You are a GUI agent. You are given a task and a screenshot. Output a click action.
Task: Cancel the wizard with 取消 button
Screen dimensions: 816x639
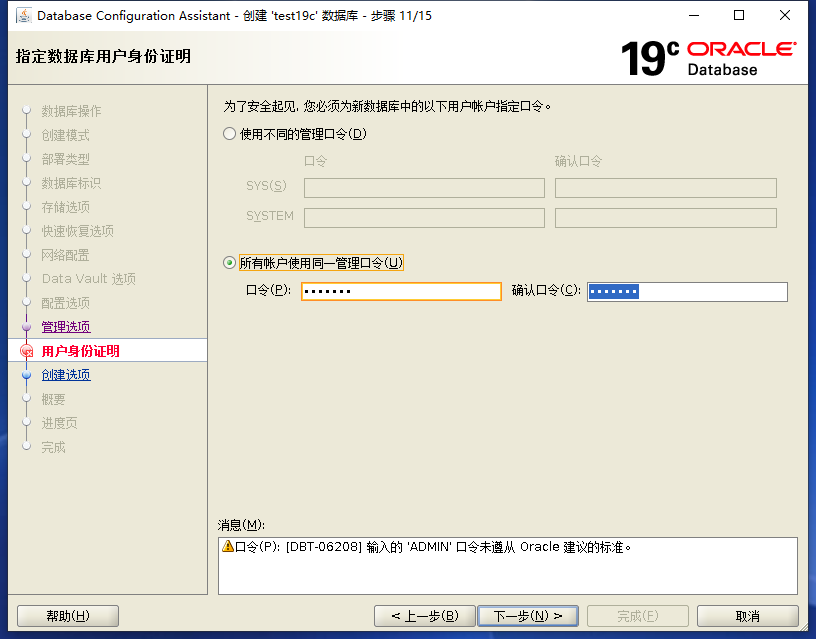point(747,616)
